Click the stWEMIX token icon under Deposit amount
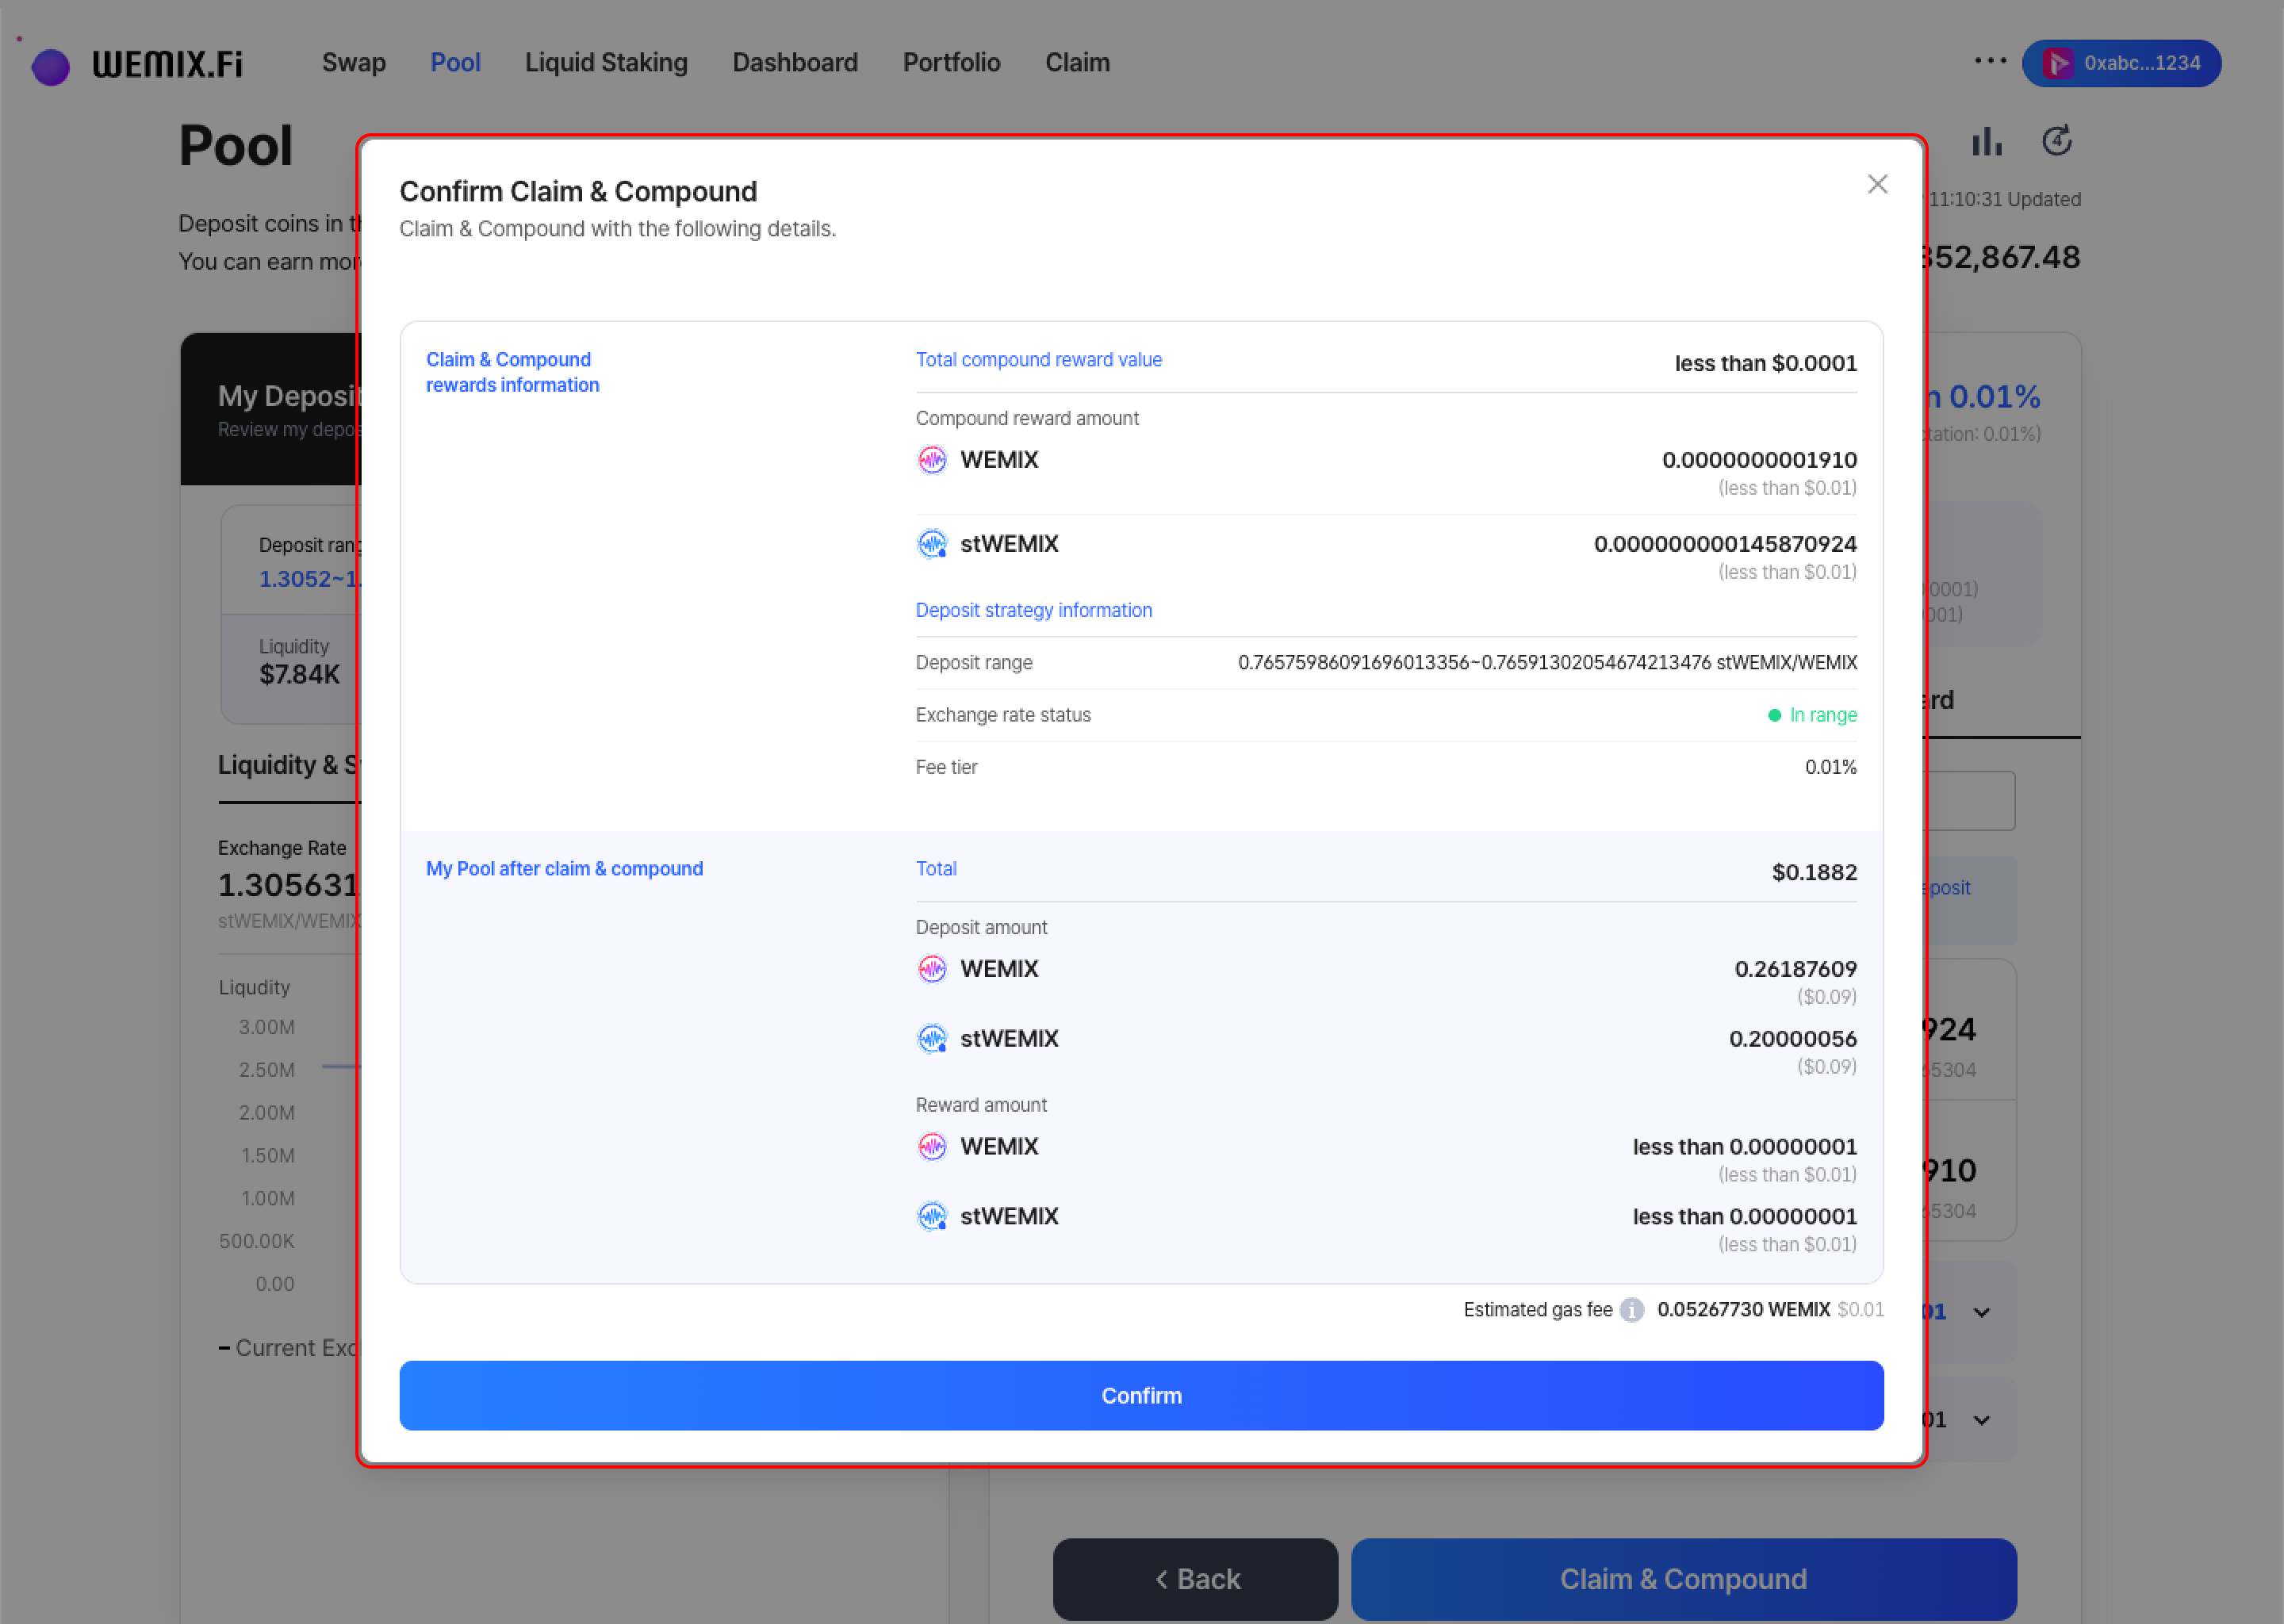The image size is (2284, 1624). coord(932,1039)
